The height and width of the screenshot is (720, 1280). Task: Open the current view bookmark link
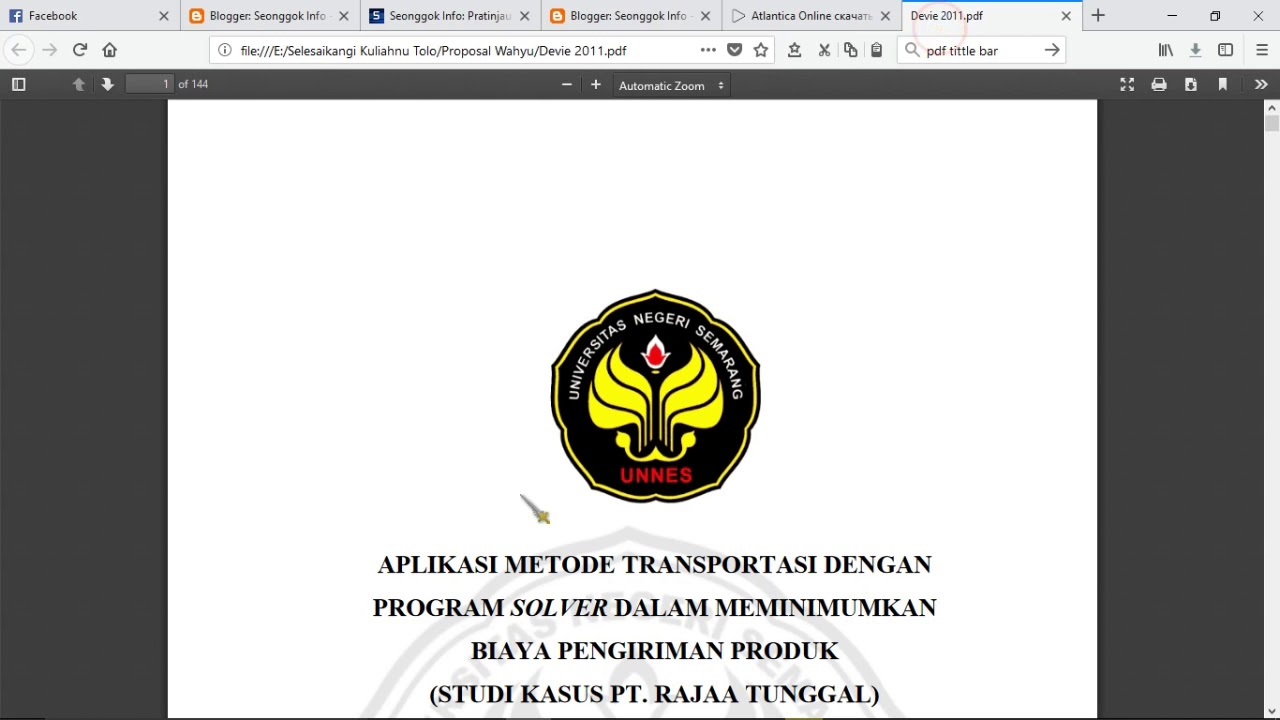click(1222, 85)
